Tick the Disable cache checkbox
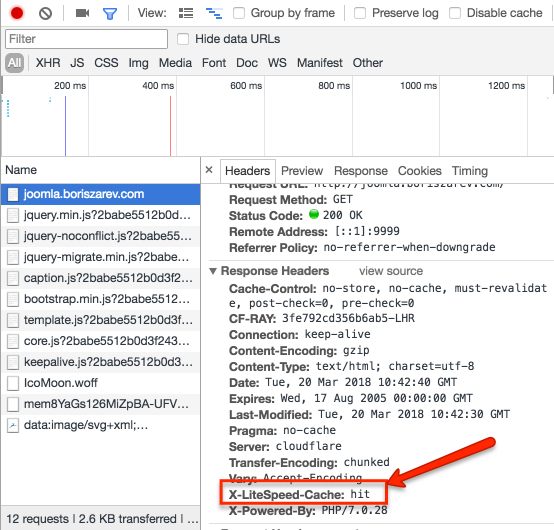Viewport: 554px width, 530px height. [x=455, y=13]
